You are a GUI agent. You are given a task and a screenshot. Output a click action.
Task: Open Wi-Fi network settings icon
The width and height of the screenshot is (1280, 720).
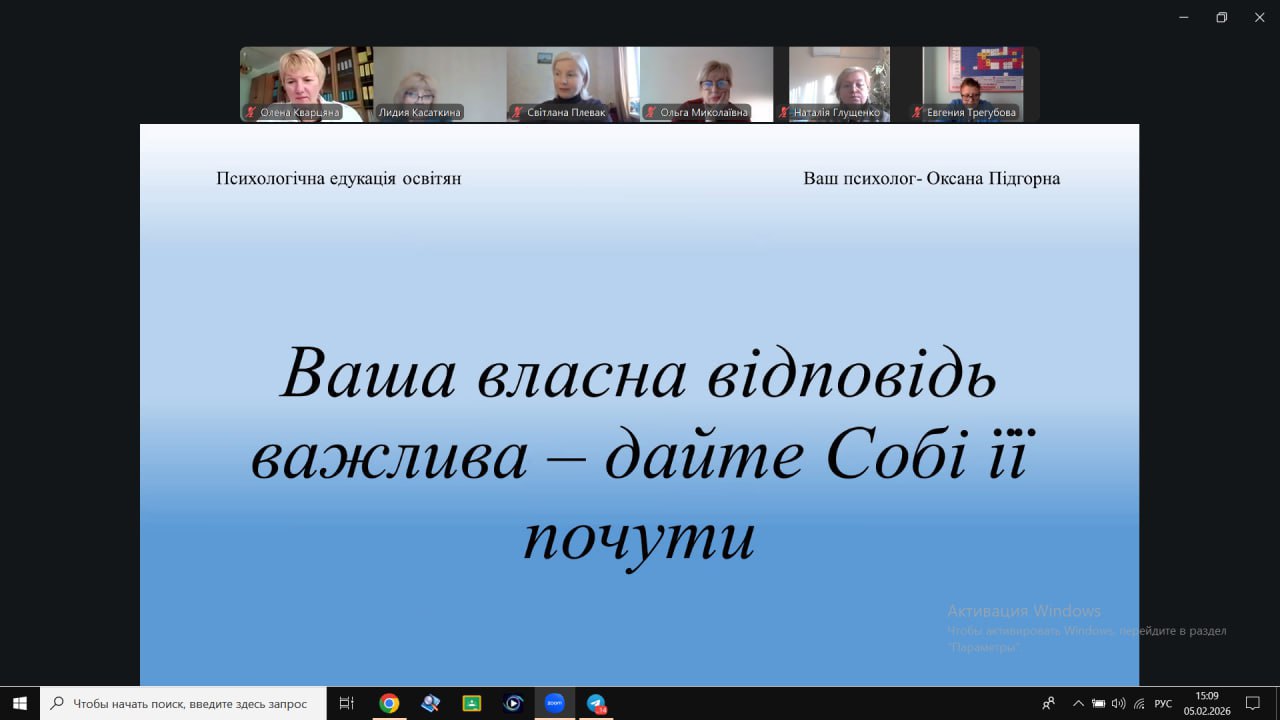click(x=1139, y=703)
